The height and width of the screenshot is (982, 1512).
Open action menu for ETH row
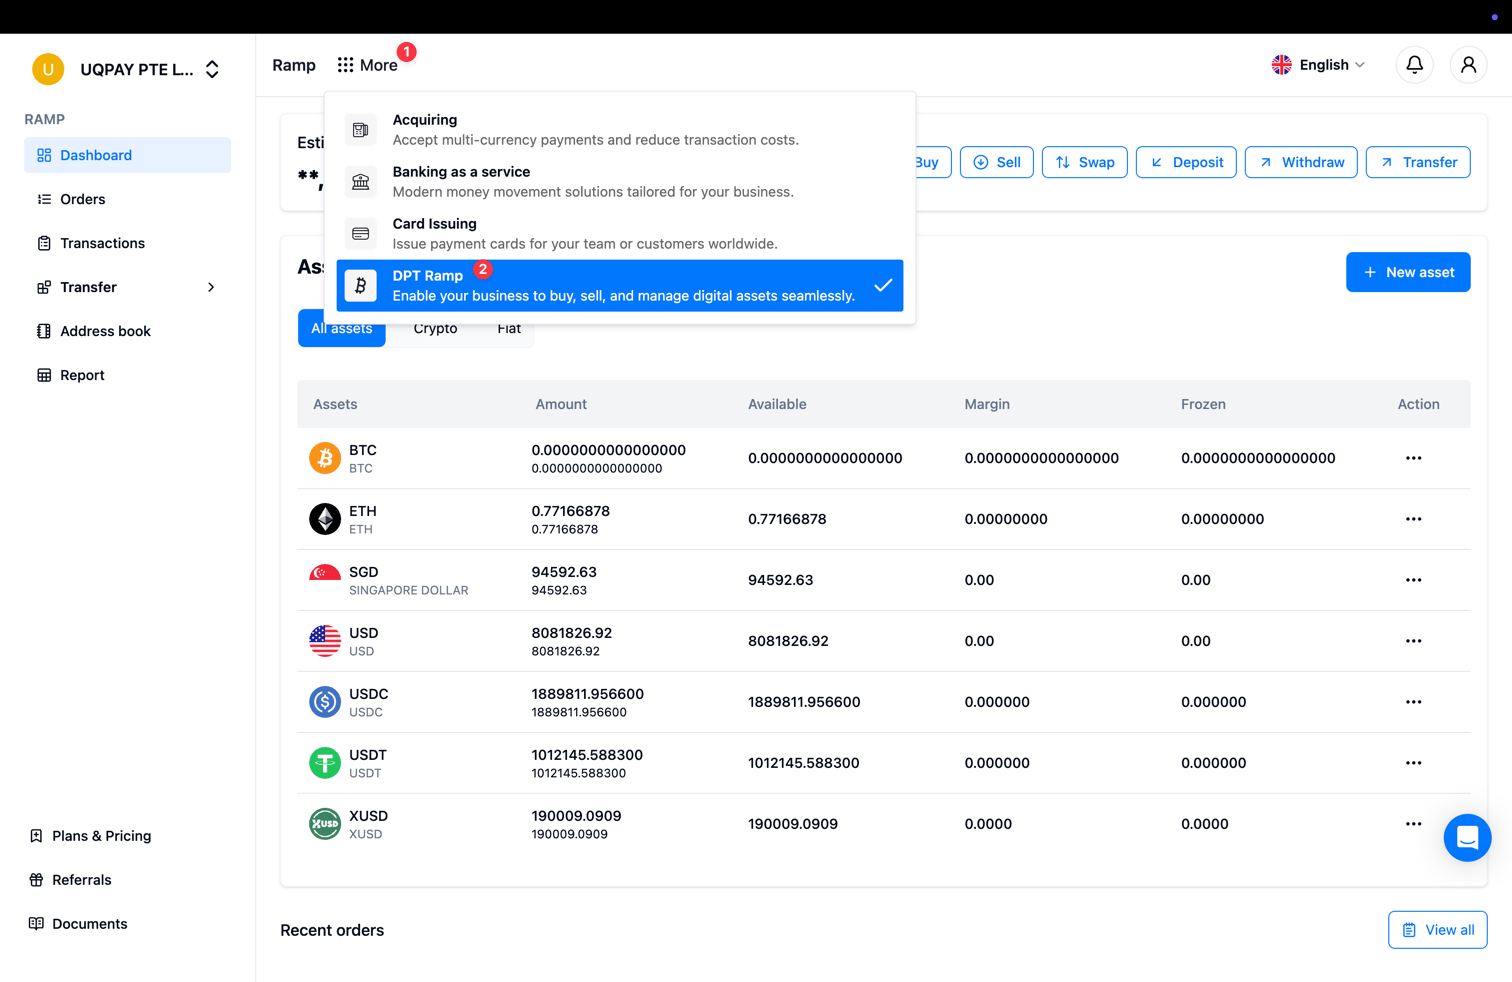coord(1413,519)
